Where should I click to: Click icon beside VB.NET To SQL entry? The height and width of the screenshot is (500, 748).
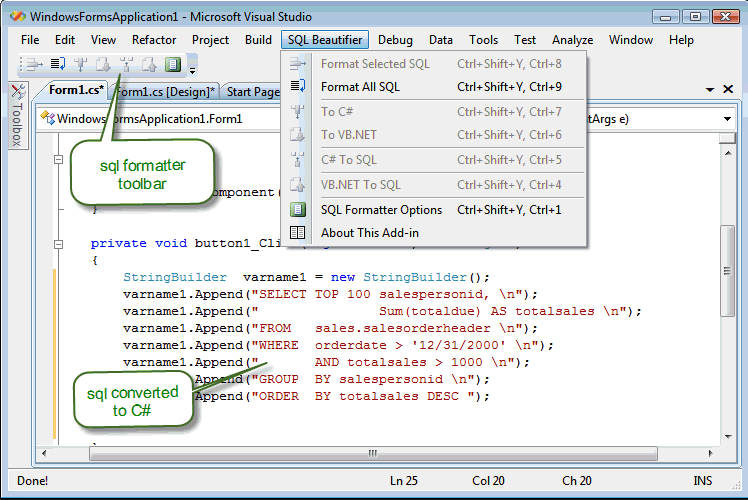click(x=298, y=185)
